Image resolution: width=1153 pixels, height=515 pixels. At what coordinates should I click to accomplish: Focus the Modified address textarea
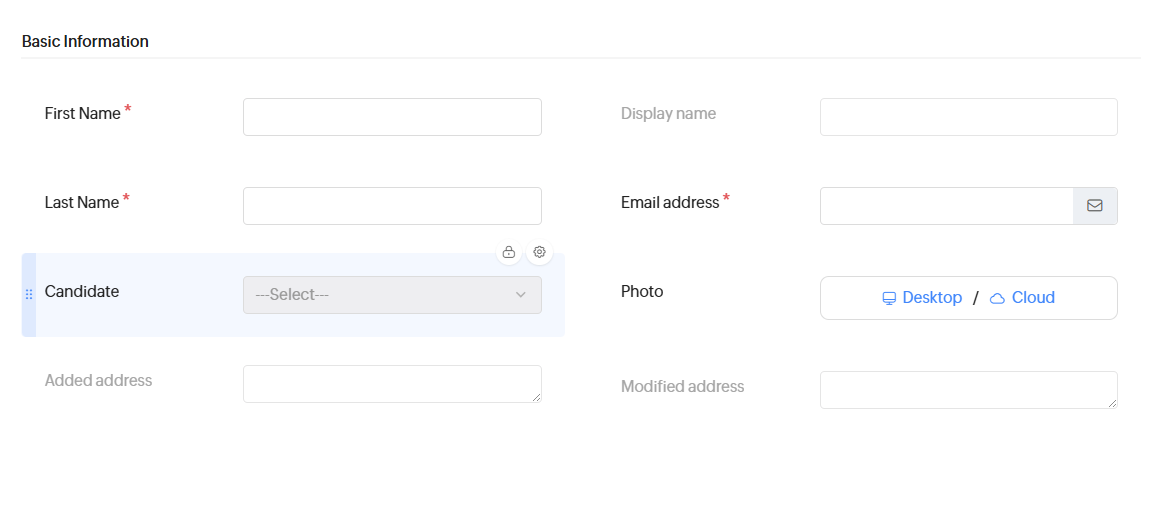[966, 390]
